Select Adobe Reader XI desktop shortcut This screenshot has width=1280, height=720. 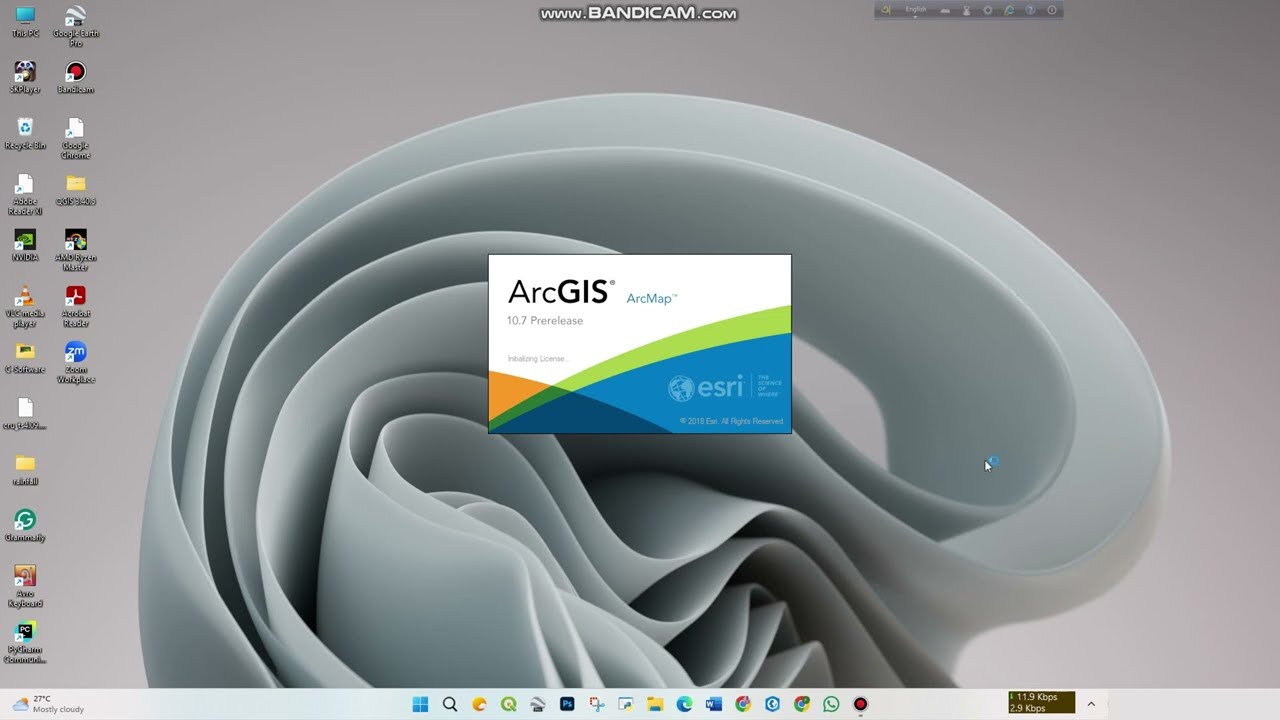(x=25, y=193)
